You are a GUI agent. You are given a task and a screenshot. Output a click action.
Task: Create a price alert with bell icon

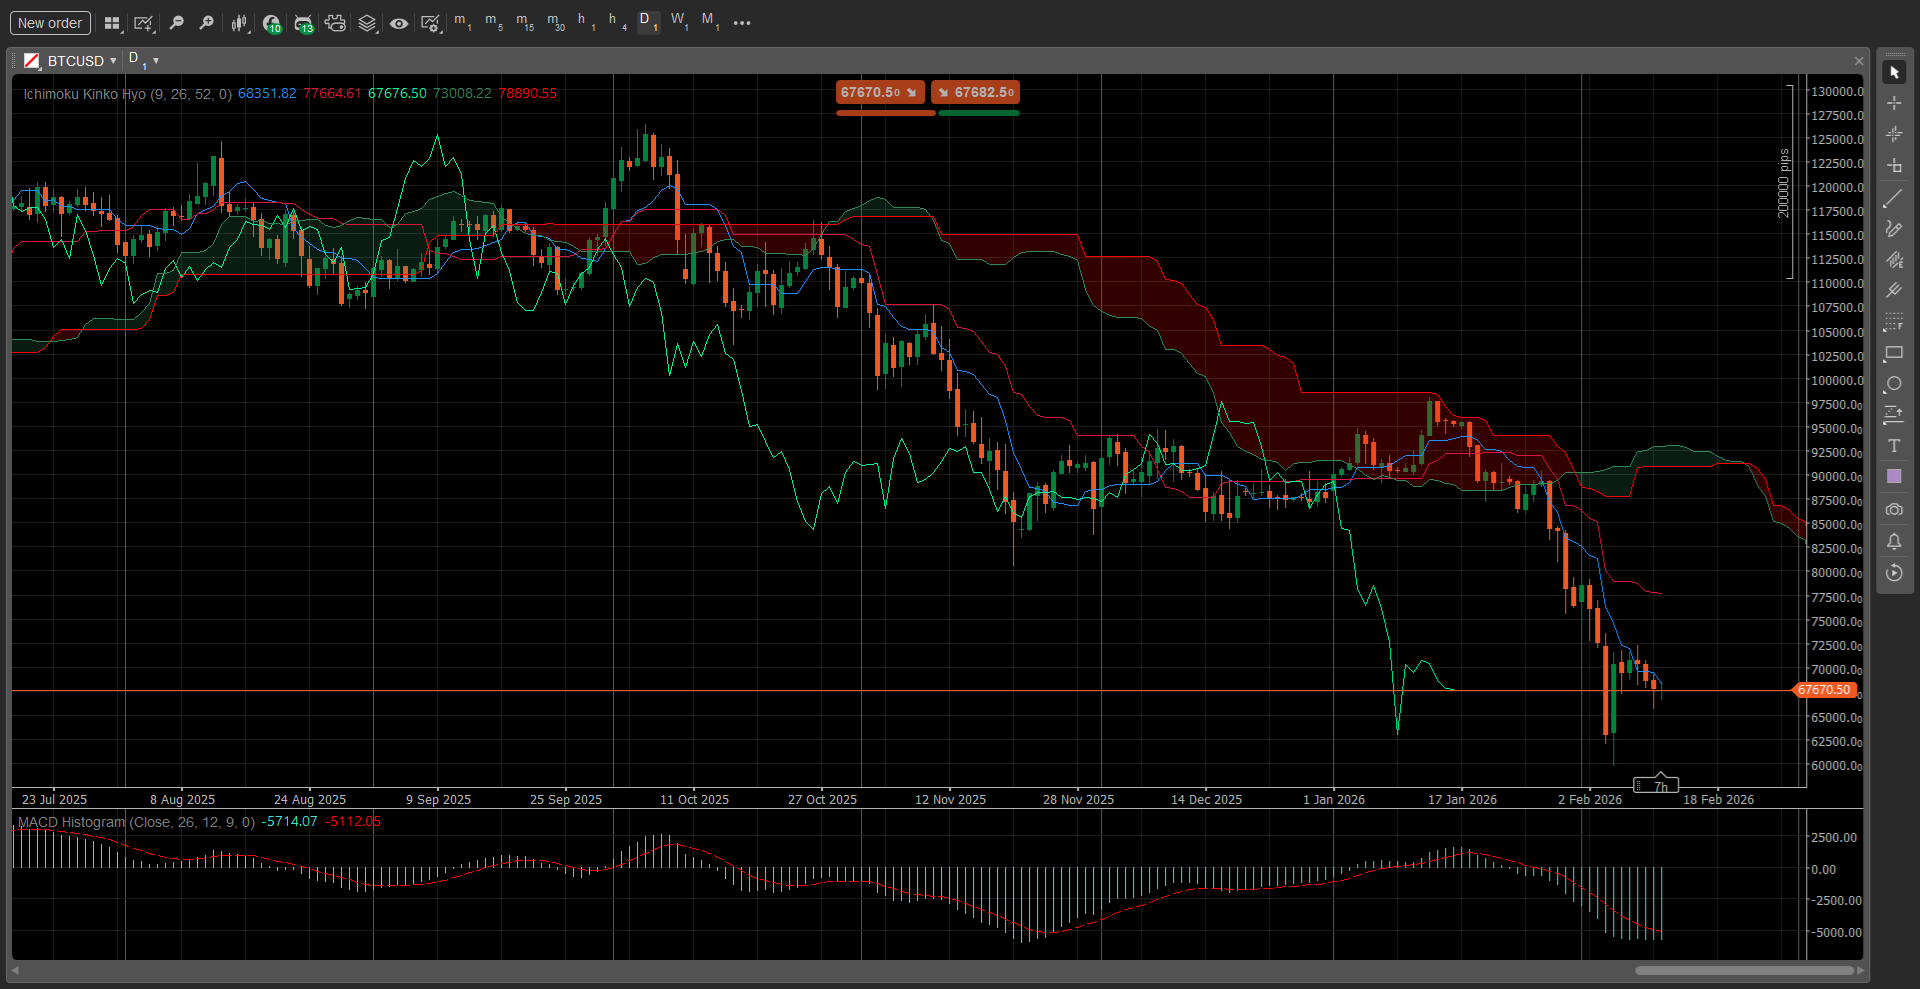click(x=1894, y=541)
